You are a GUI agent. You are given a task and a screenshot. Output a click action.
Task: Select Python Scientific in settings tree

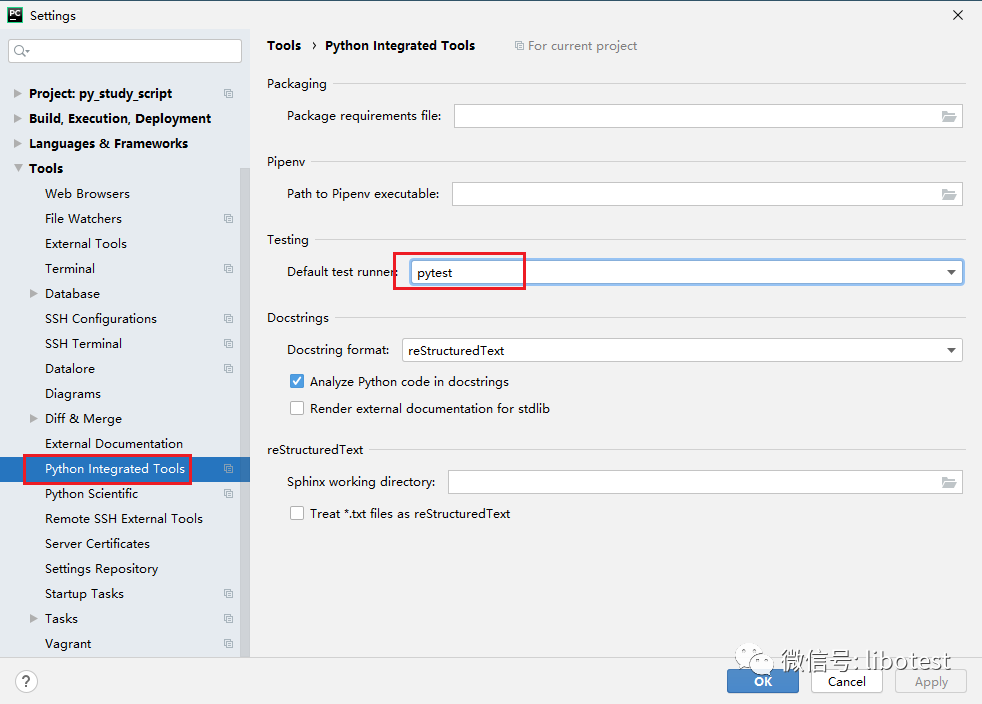pyautogui.click(x=92, y=494)
